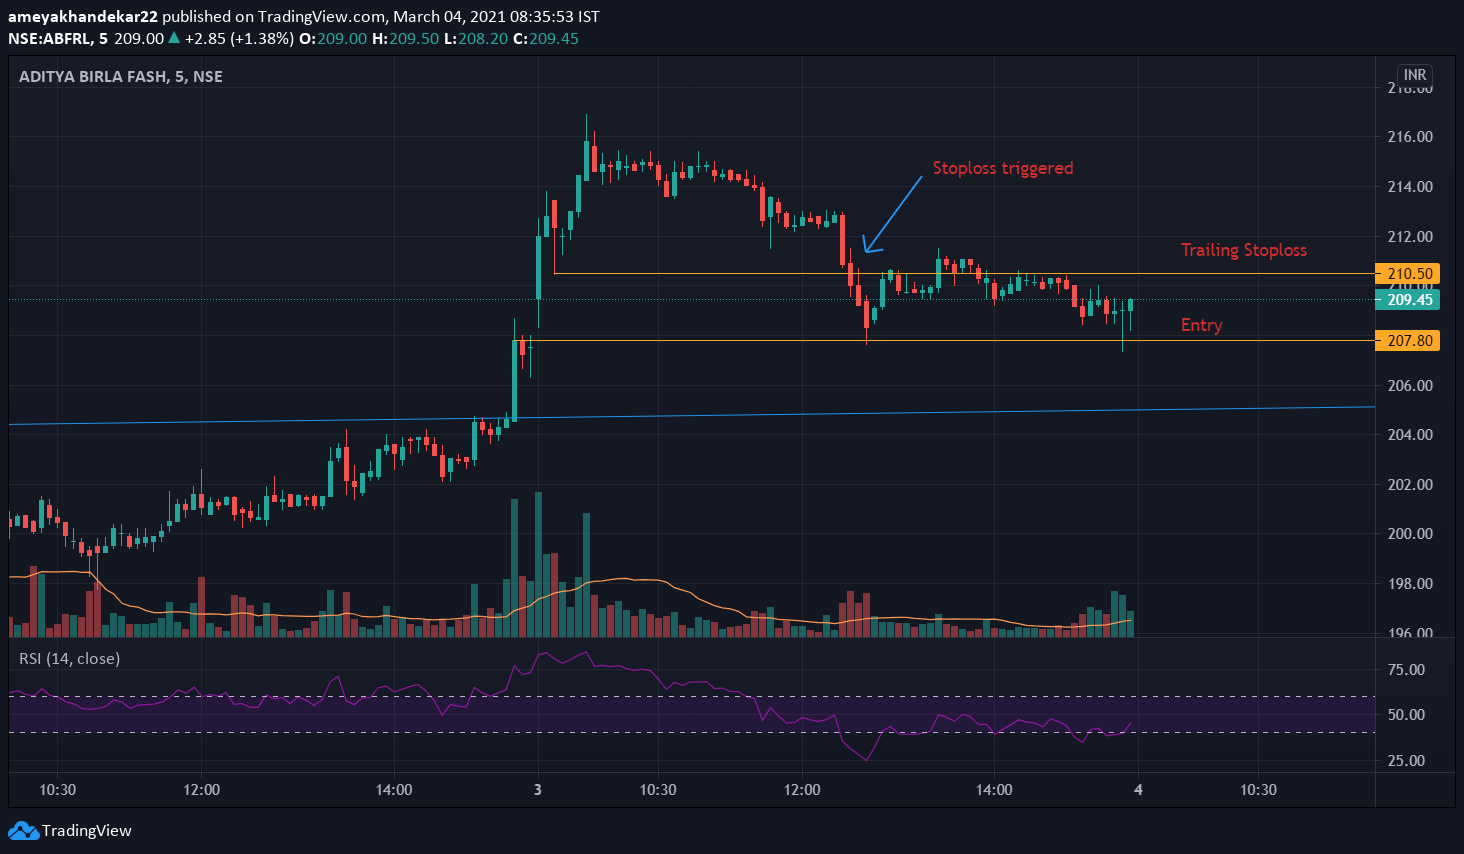Click the RSI 25.00 axis label

click(1407, 761)
